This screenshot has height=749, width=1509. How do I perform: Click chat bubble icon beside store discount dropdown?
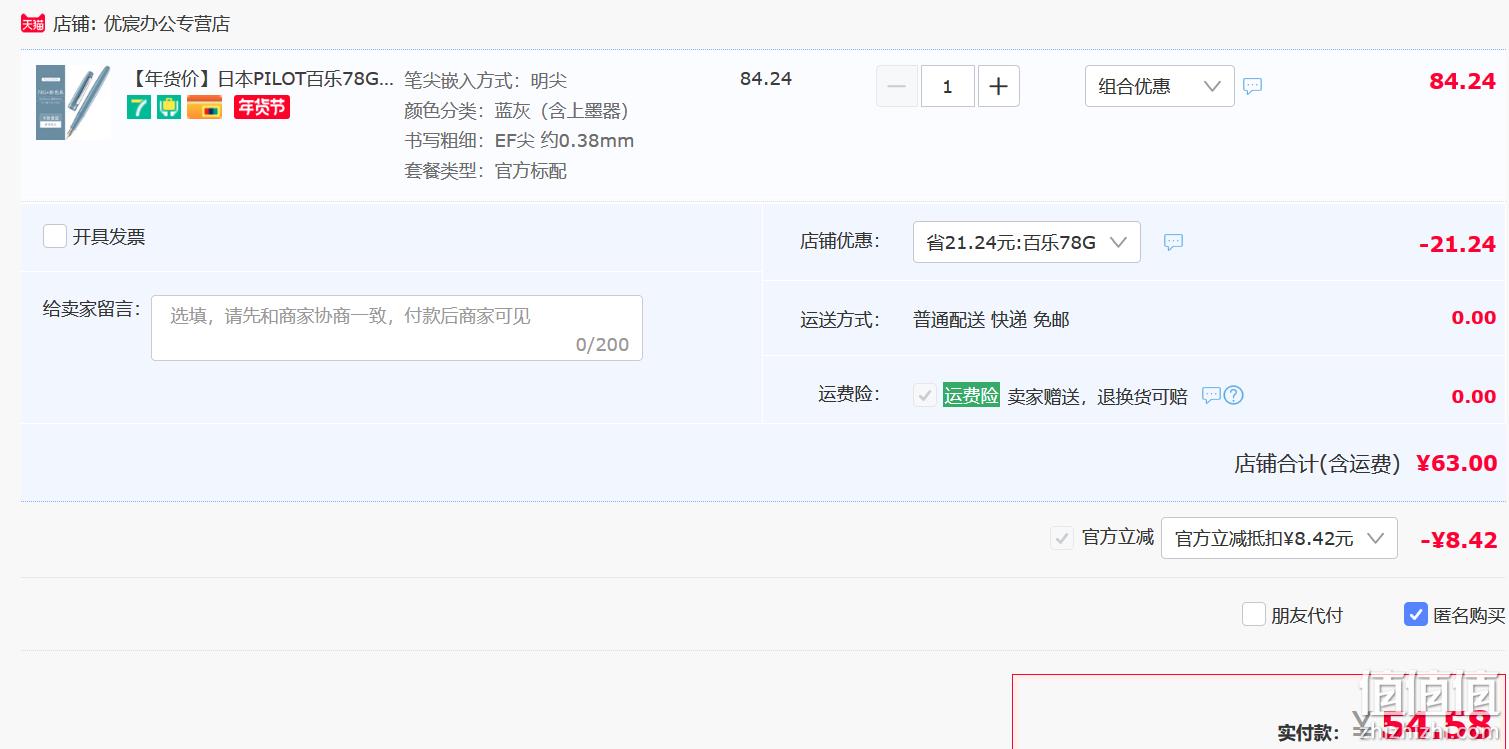click(1173, 242)
